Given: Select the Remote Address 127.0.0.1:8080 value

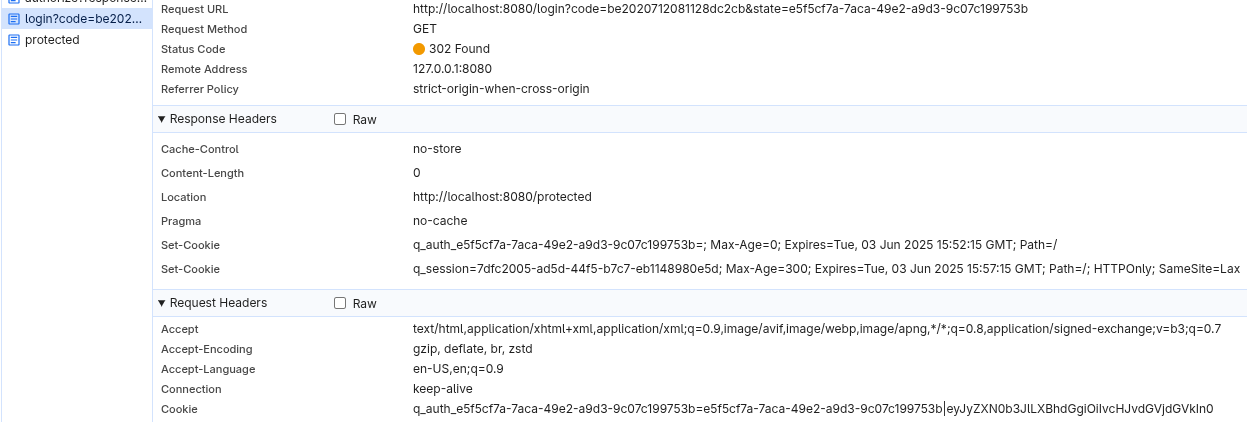Looking at the screenshot, I should pos(452,69).
